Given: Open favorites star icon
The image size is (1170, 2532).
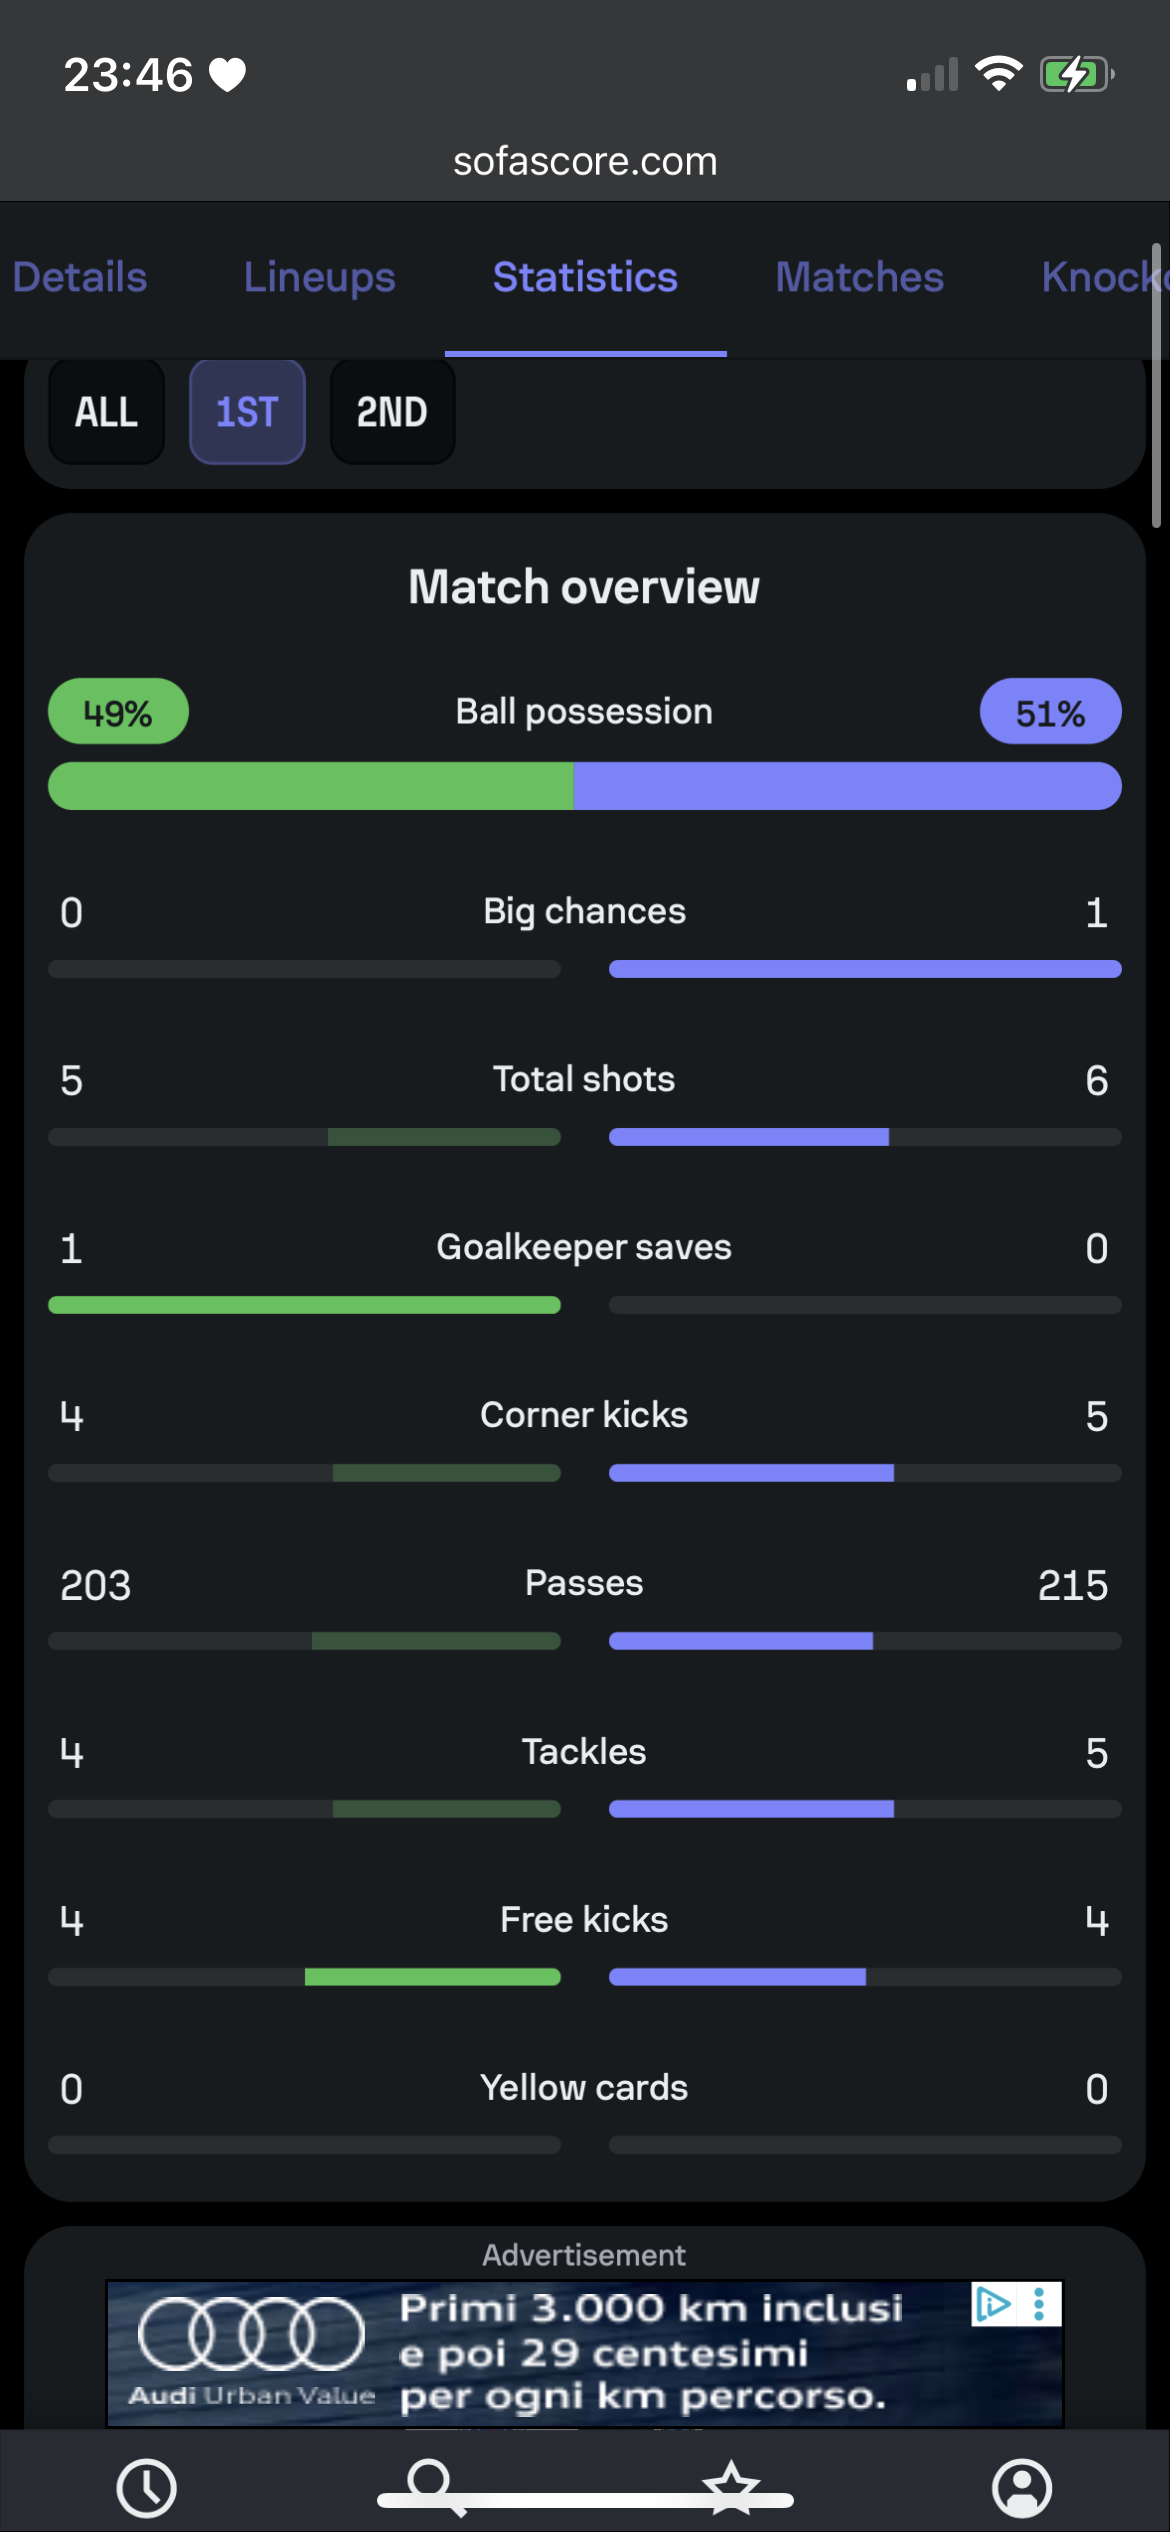Looking at the screenshot, I should (732, 2485).
